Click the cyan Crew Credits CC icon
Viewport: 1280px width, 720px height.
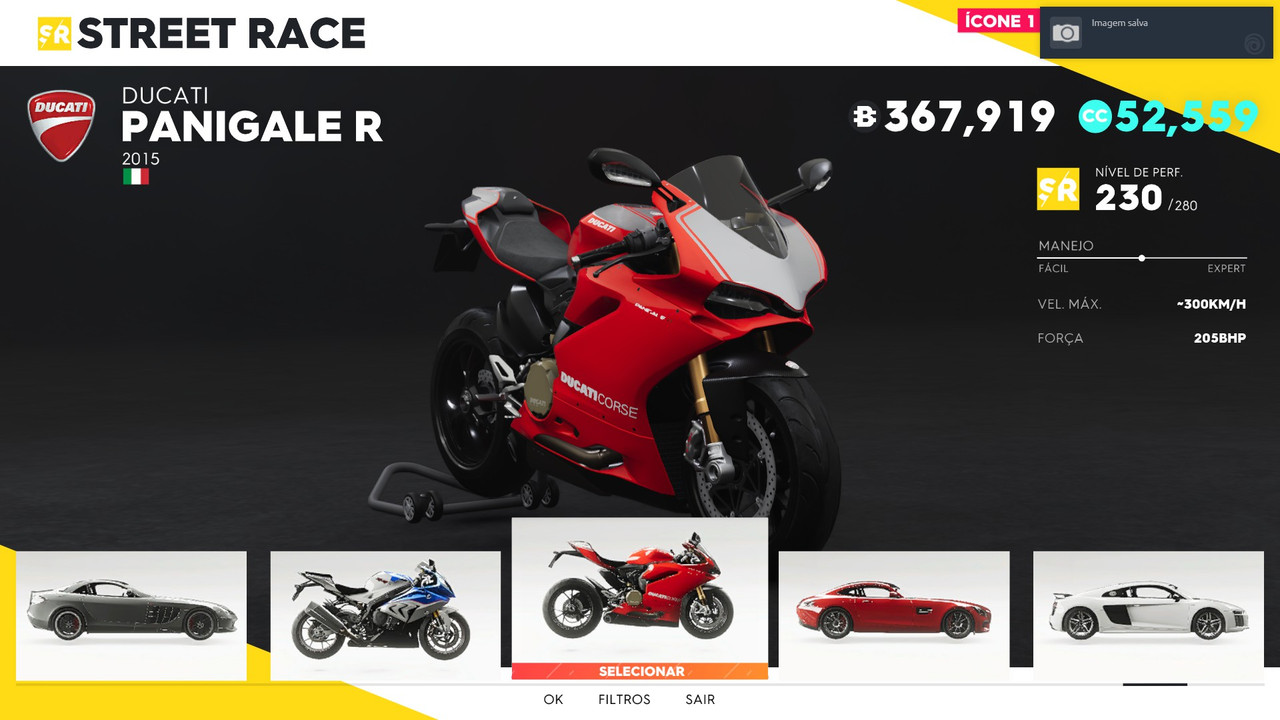click(1096, 117)
